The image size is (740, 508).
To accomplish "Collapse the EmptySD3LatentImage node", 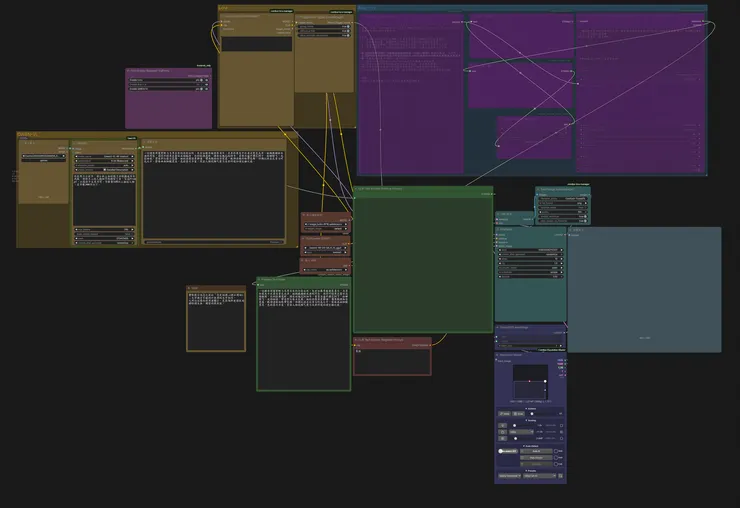I will pos(497,327).
